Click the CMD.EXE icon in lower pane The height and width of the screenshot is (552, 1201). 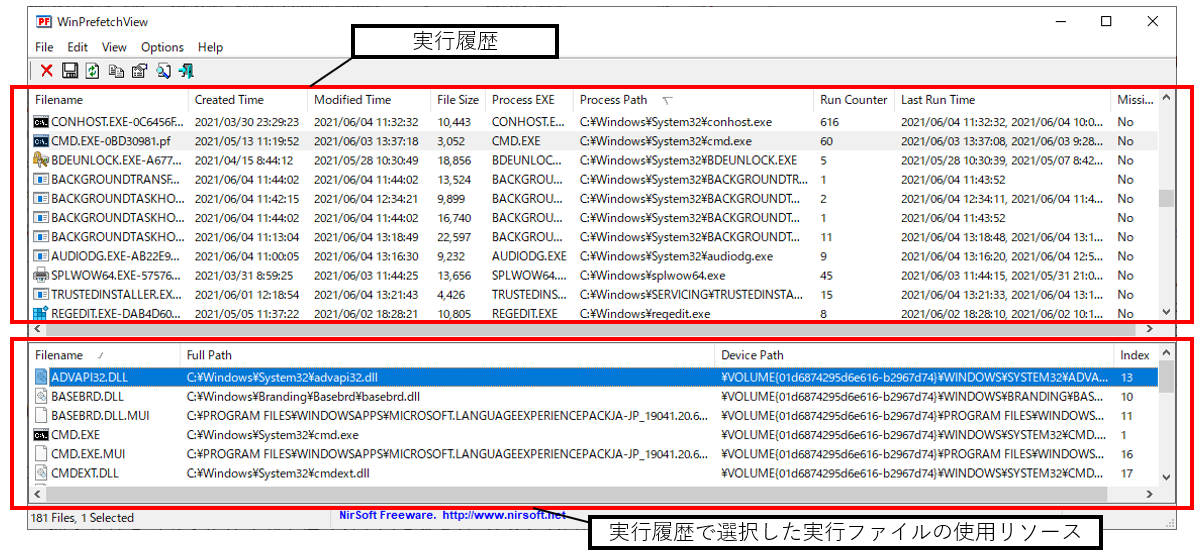click(x=41, y=435)
